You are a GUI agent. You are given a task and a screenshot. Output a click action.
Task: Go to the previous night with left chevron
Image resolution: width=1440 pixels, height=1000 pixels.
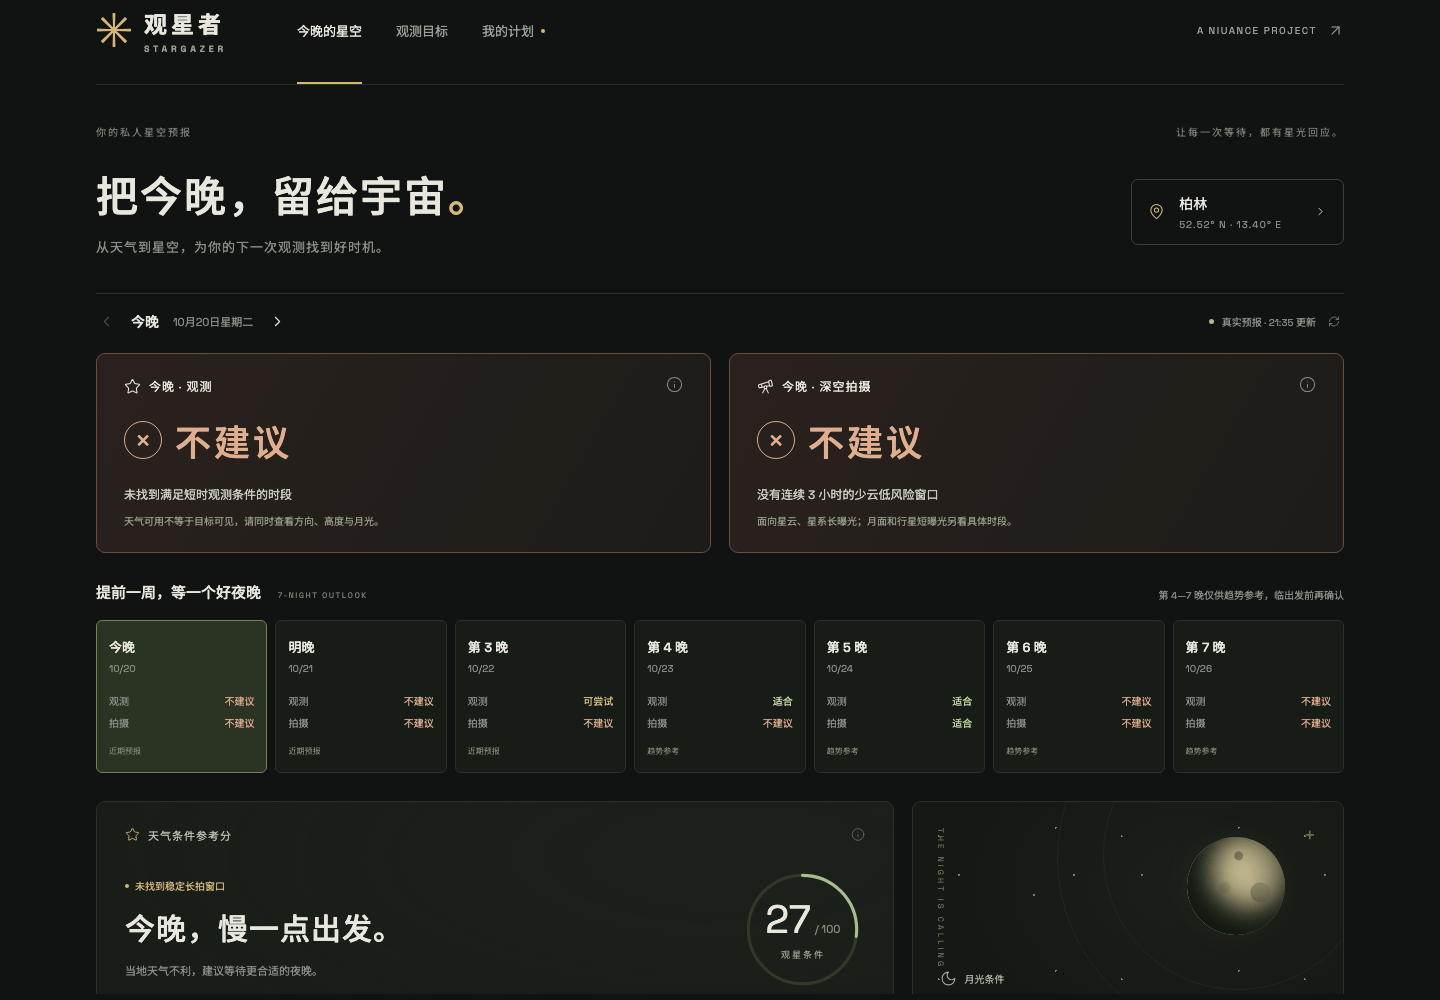[x=107, y=322]
